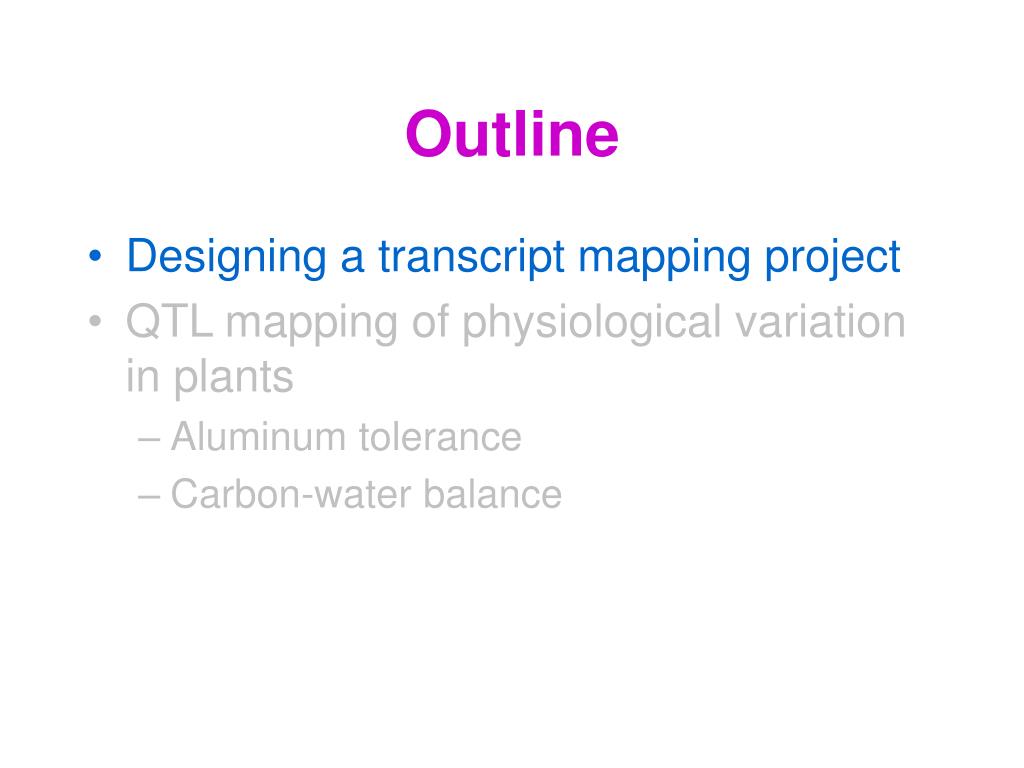Select the word physiological
The image size is (1024, 768).
click(592, 323)
